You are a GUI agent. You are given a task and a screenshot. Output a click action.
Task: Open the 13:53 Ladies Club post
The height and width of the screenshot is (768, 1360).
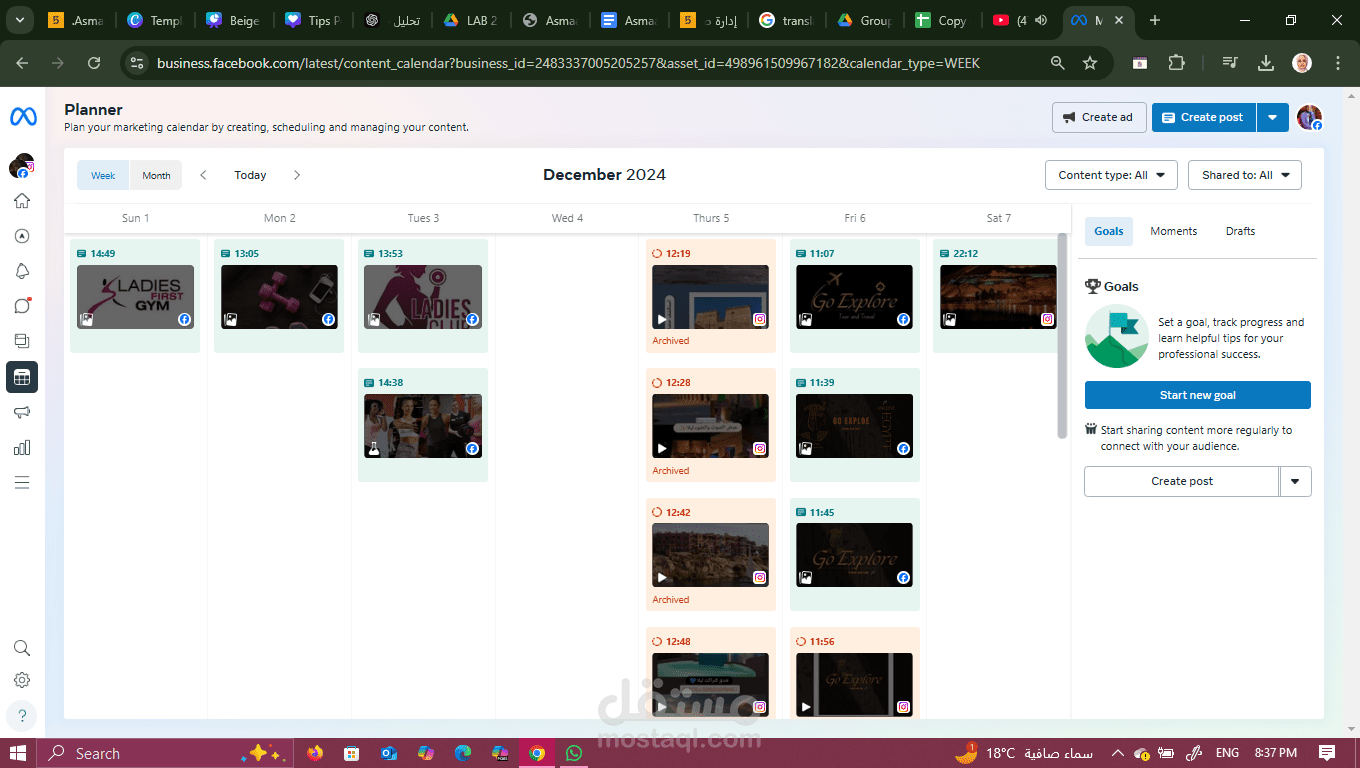click(x=423, y=297)
